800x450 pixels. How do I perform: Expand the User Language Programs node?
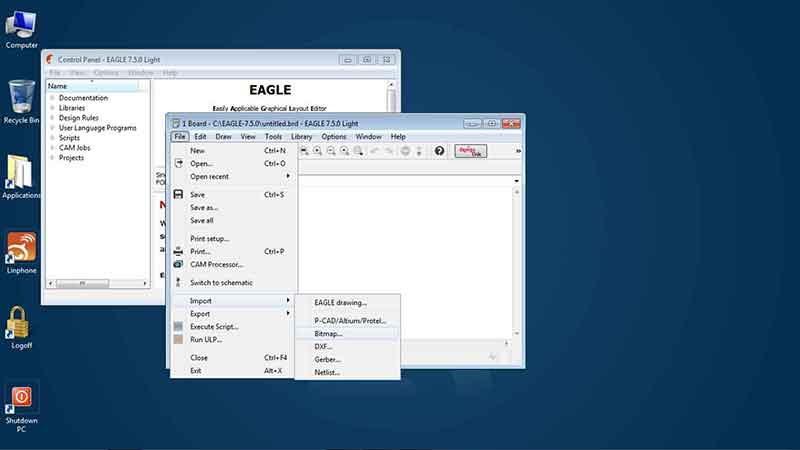52,128
